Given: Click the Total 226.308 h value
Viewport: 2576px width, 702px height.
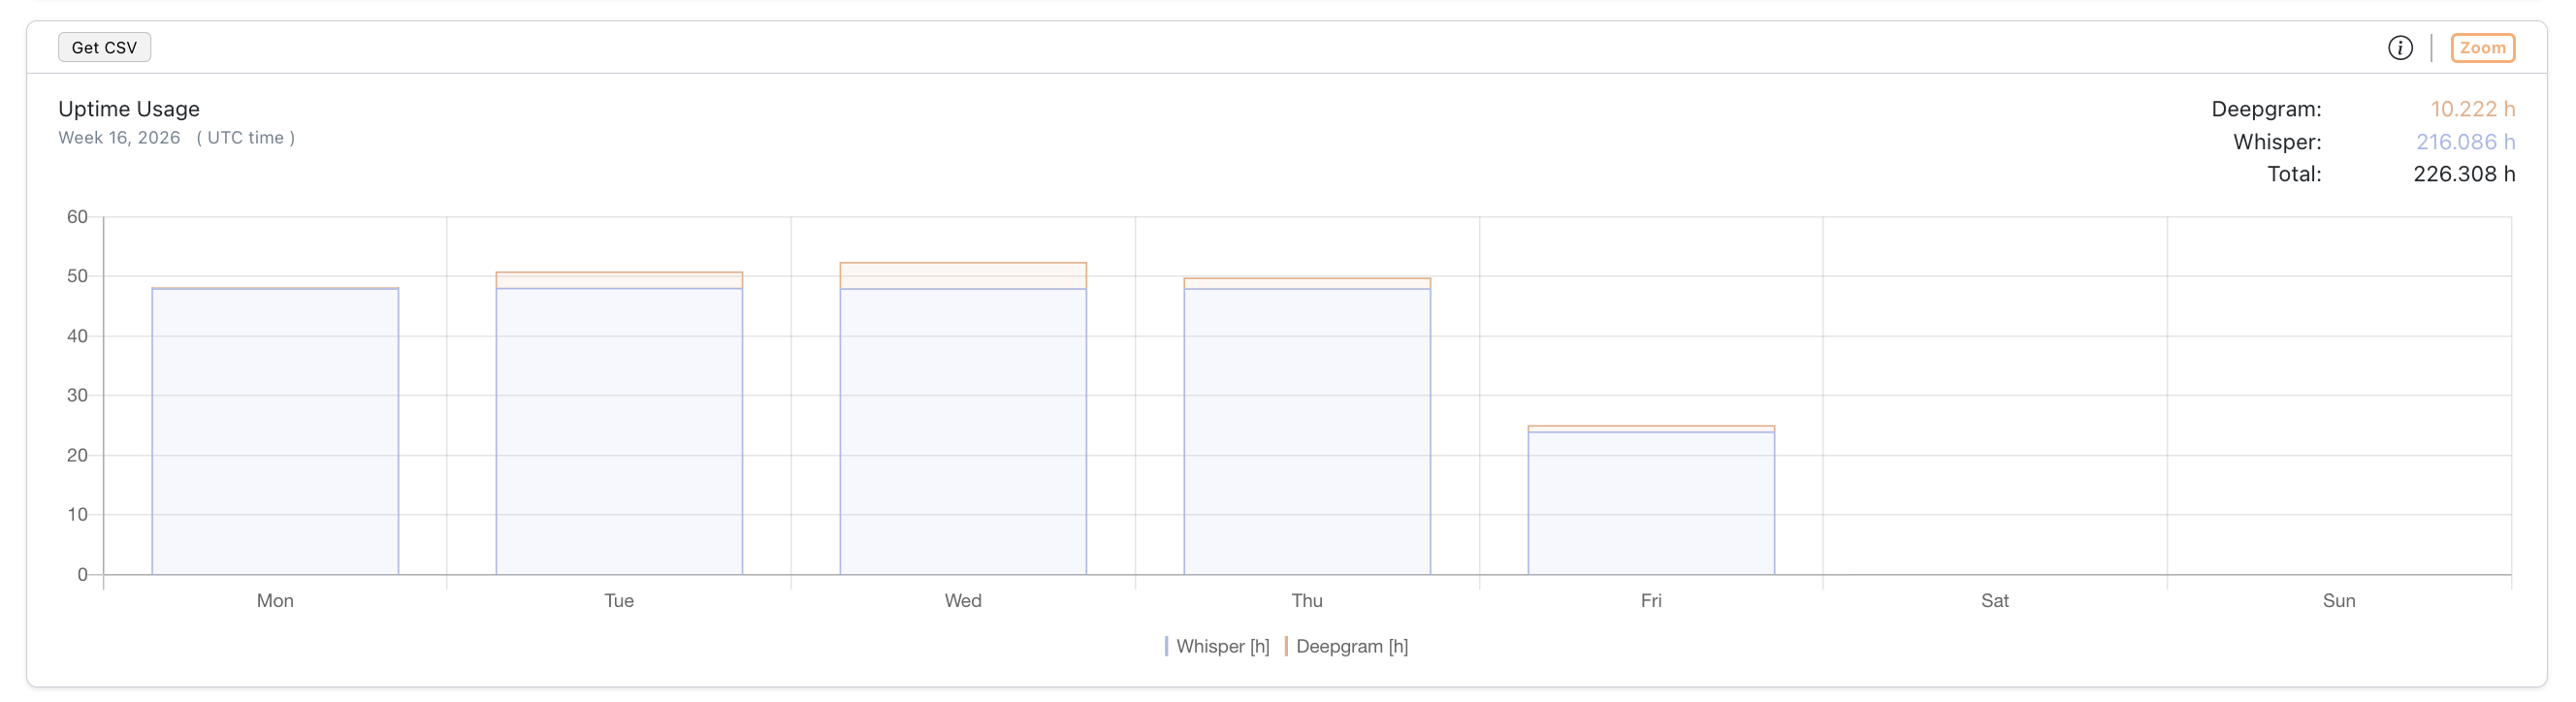Looking at the screenshot, I should (2463, 174).
